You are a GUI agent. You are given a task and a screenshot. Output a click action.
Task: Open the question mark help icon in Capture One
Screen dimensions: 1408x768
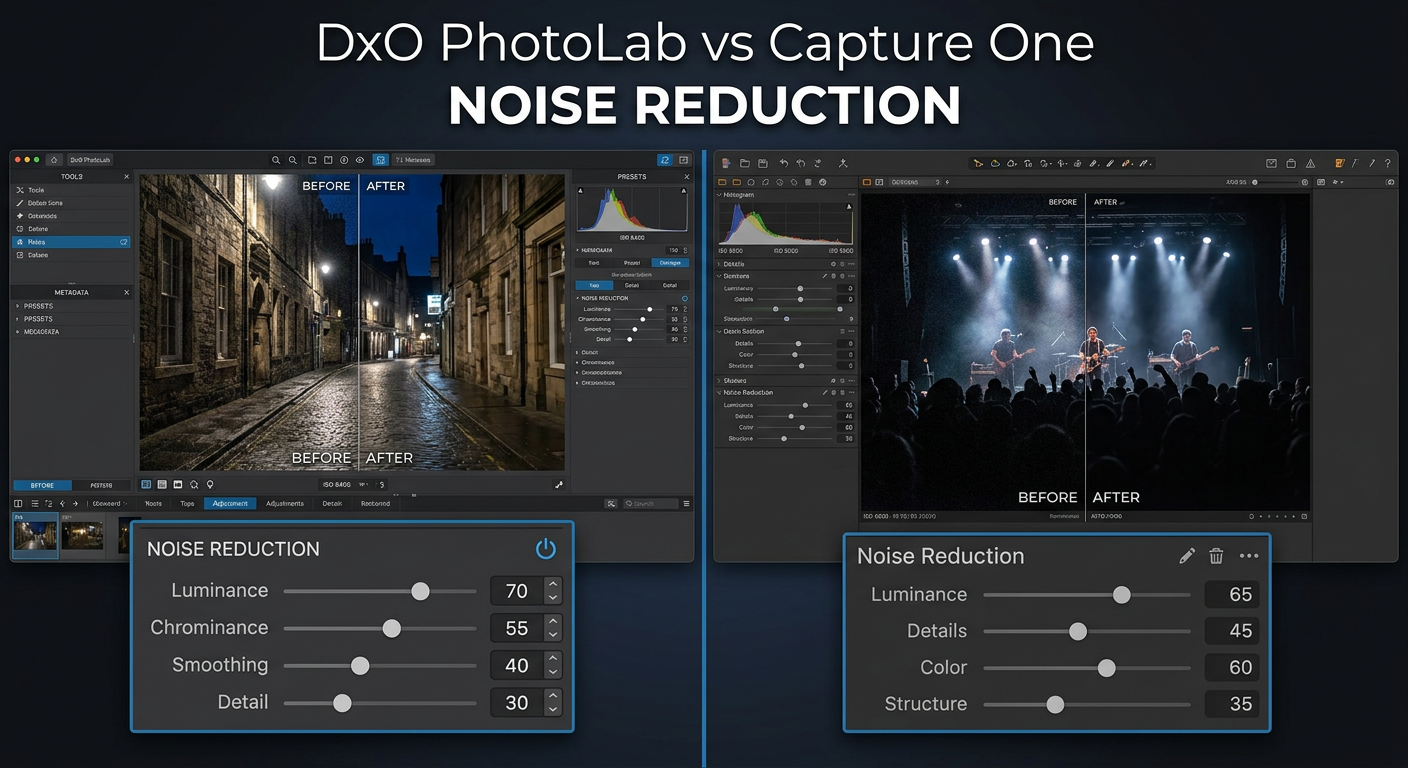pyautogui.click(x=1387, y=163)
